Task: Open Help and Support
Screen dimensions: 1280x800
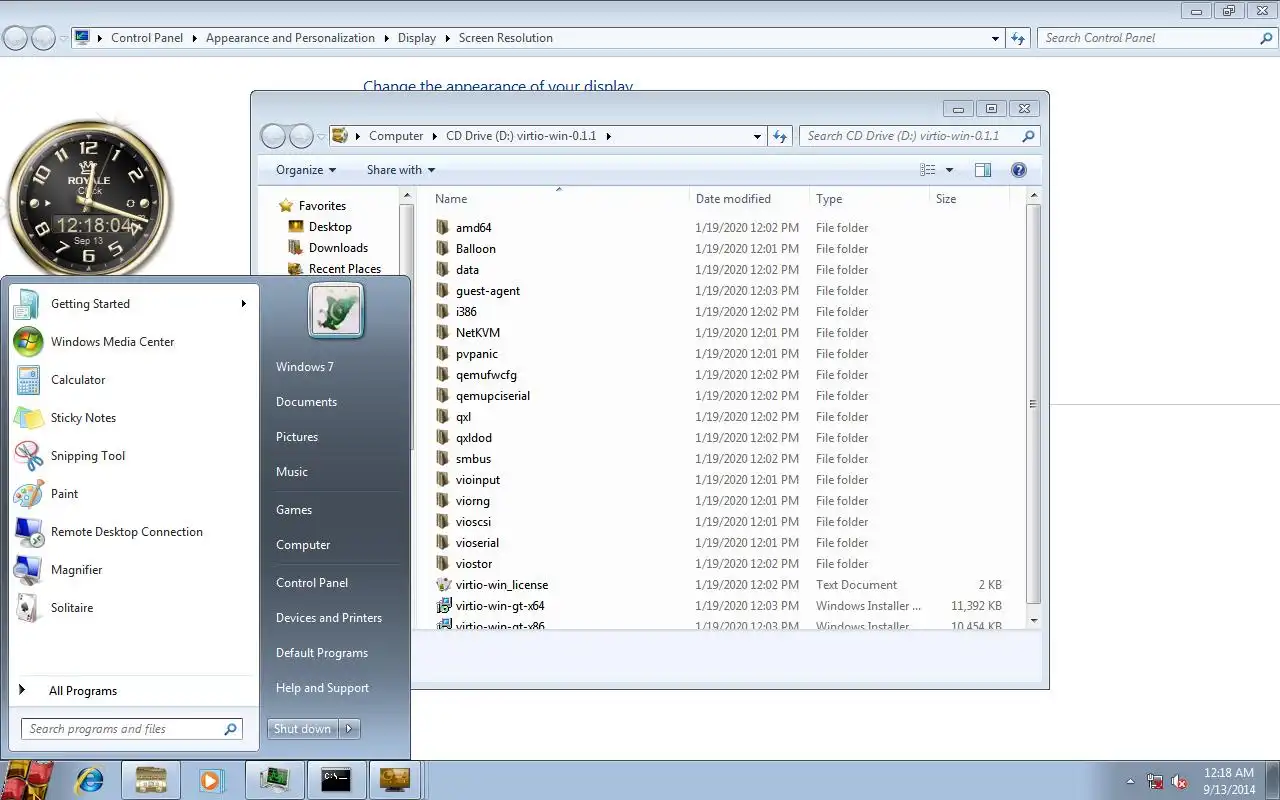Action: 322,688
